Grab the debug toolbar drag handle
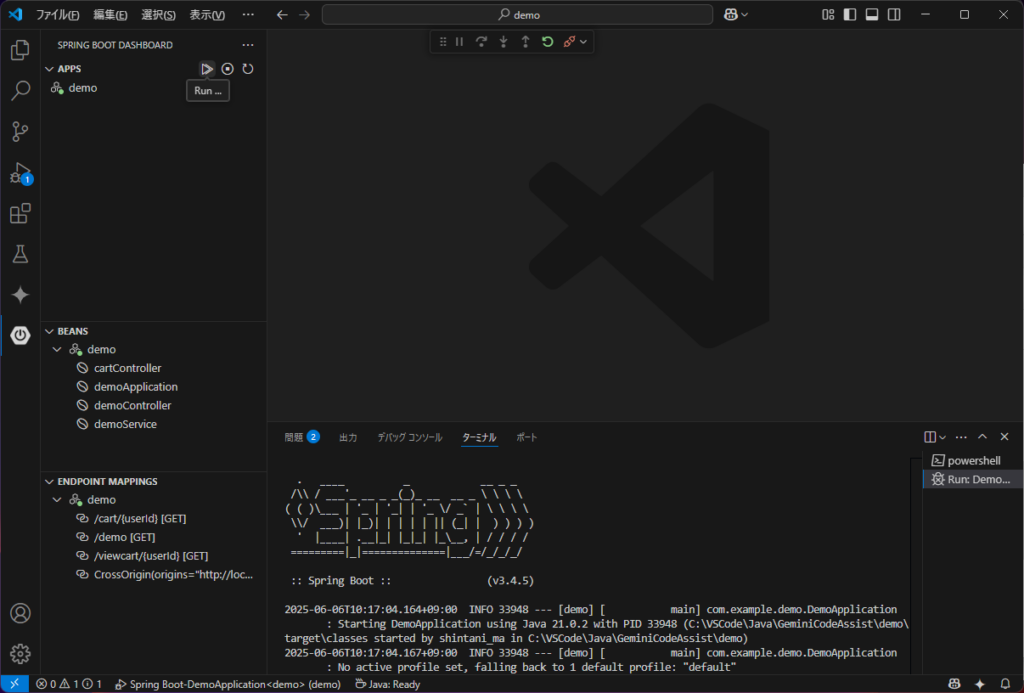Viewport: 1024px width, 693px height. 443,42
